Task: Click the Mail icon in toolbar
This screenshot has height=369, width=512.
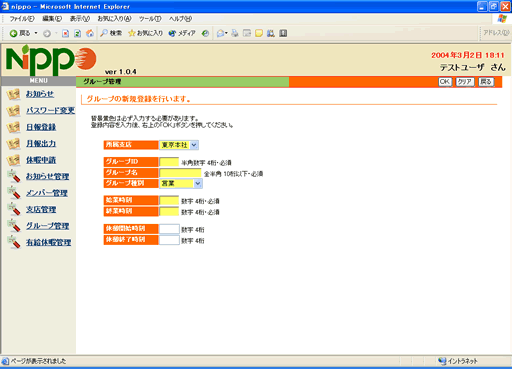Action: pyautogui.click(x=220, y=33)
